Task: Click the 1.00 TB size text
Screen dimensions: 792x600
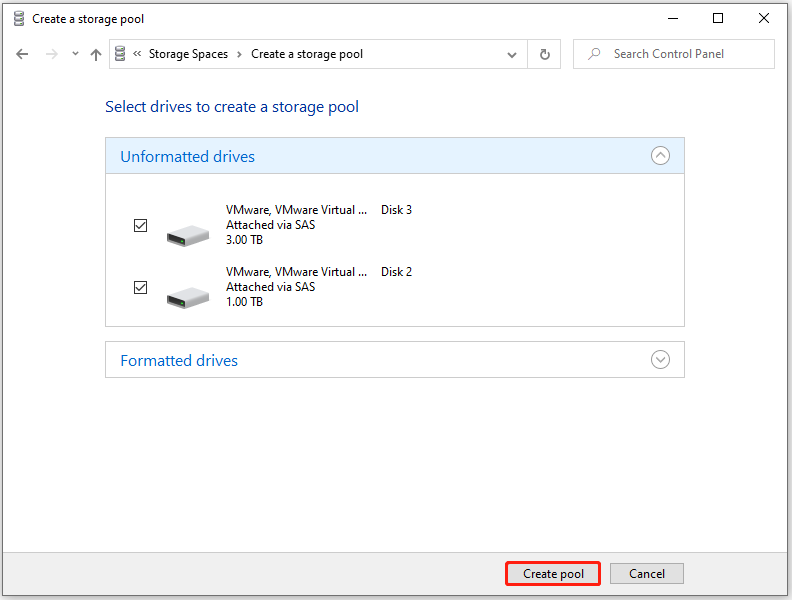Action: (x=244, y=302)
